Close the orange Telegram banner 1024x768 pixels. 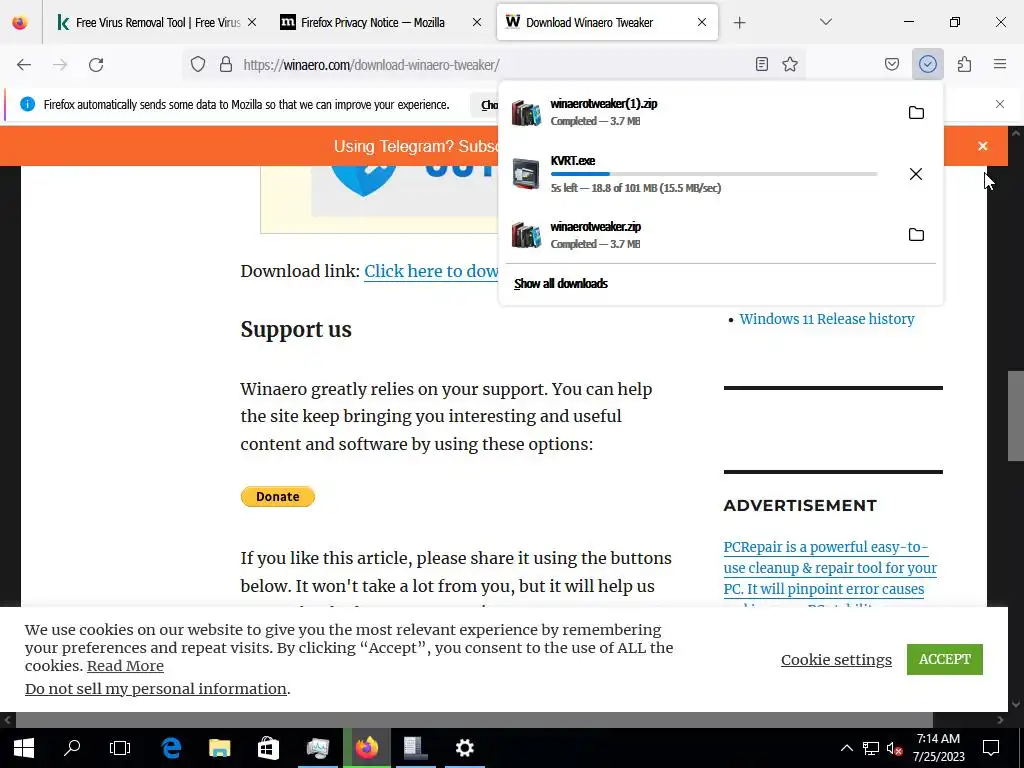[983, 146]
